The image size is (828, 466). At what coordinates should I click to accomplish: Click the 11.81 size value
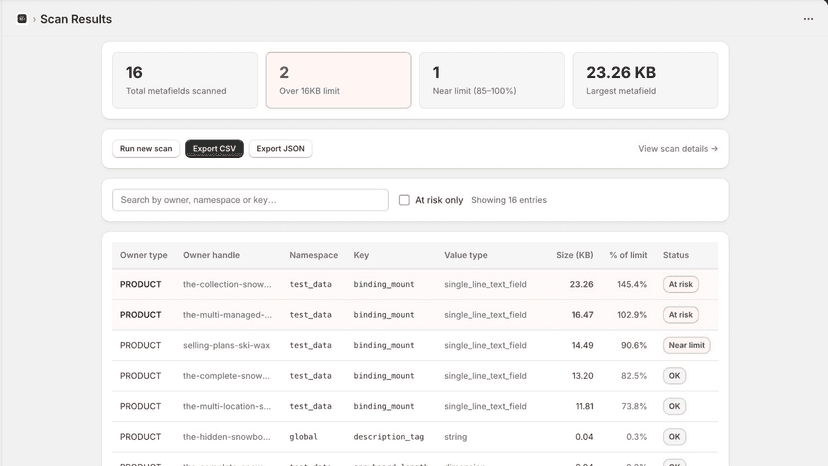(x=585, y=406)
